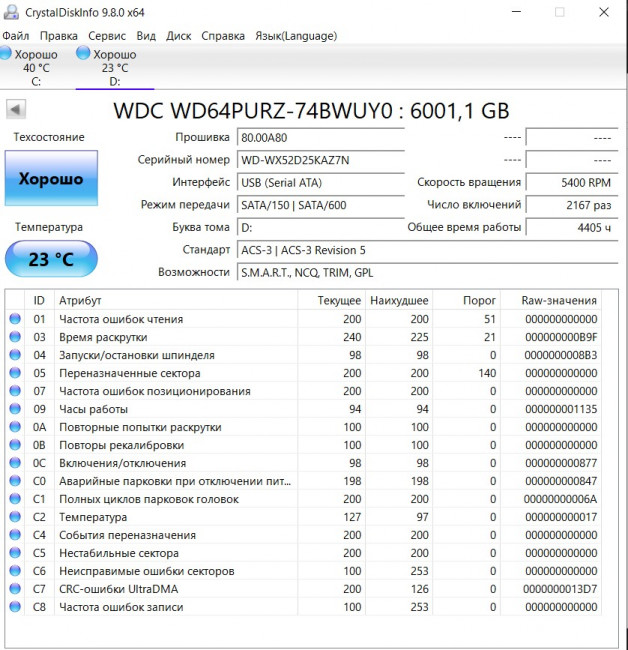Click the previous disk arrow button
This screenshot has height=650, width=628.
tap(16, 109)
